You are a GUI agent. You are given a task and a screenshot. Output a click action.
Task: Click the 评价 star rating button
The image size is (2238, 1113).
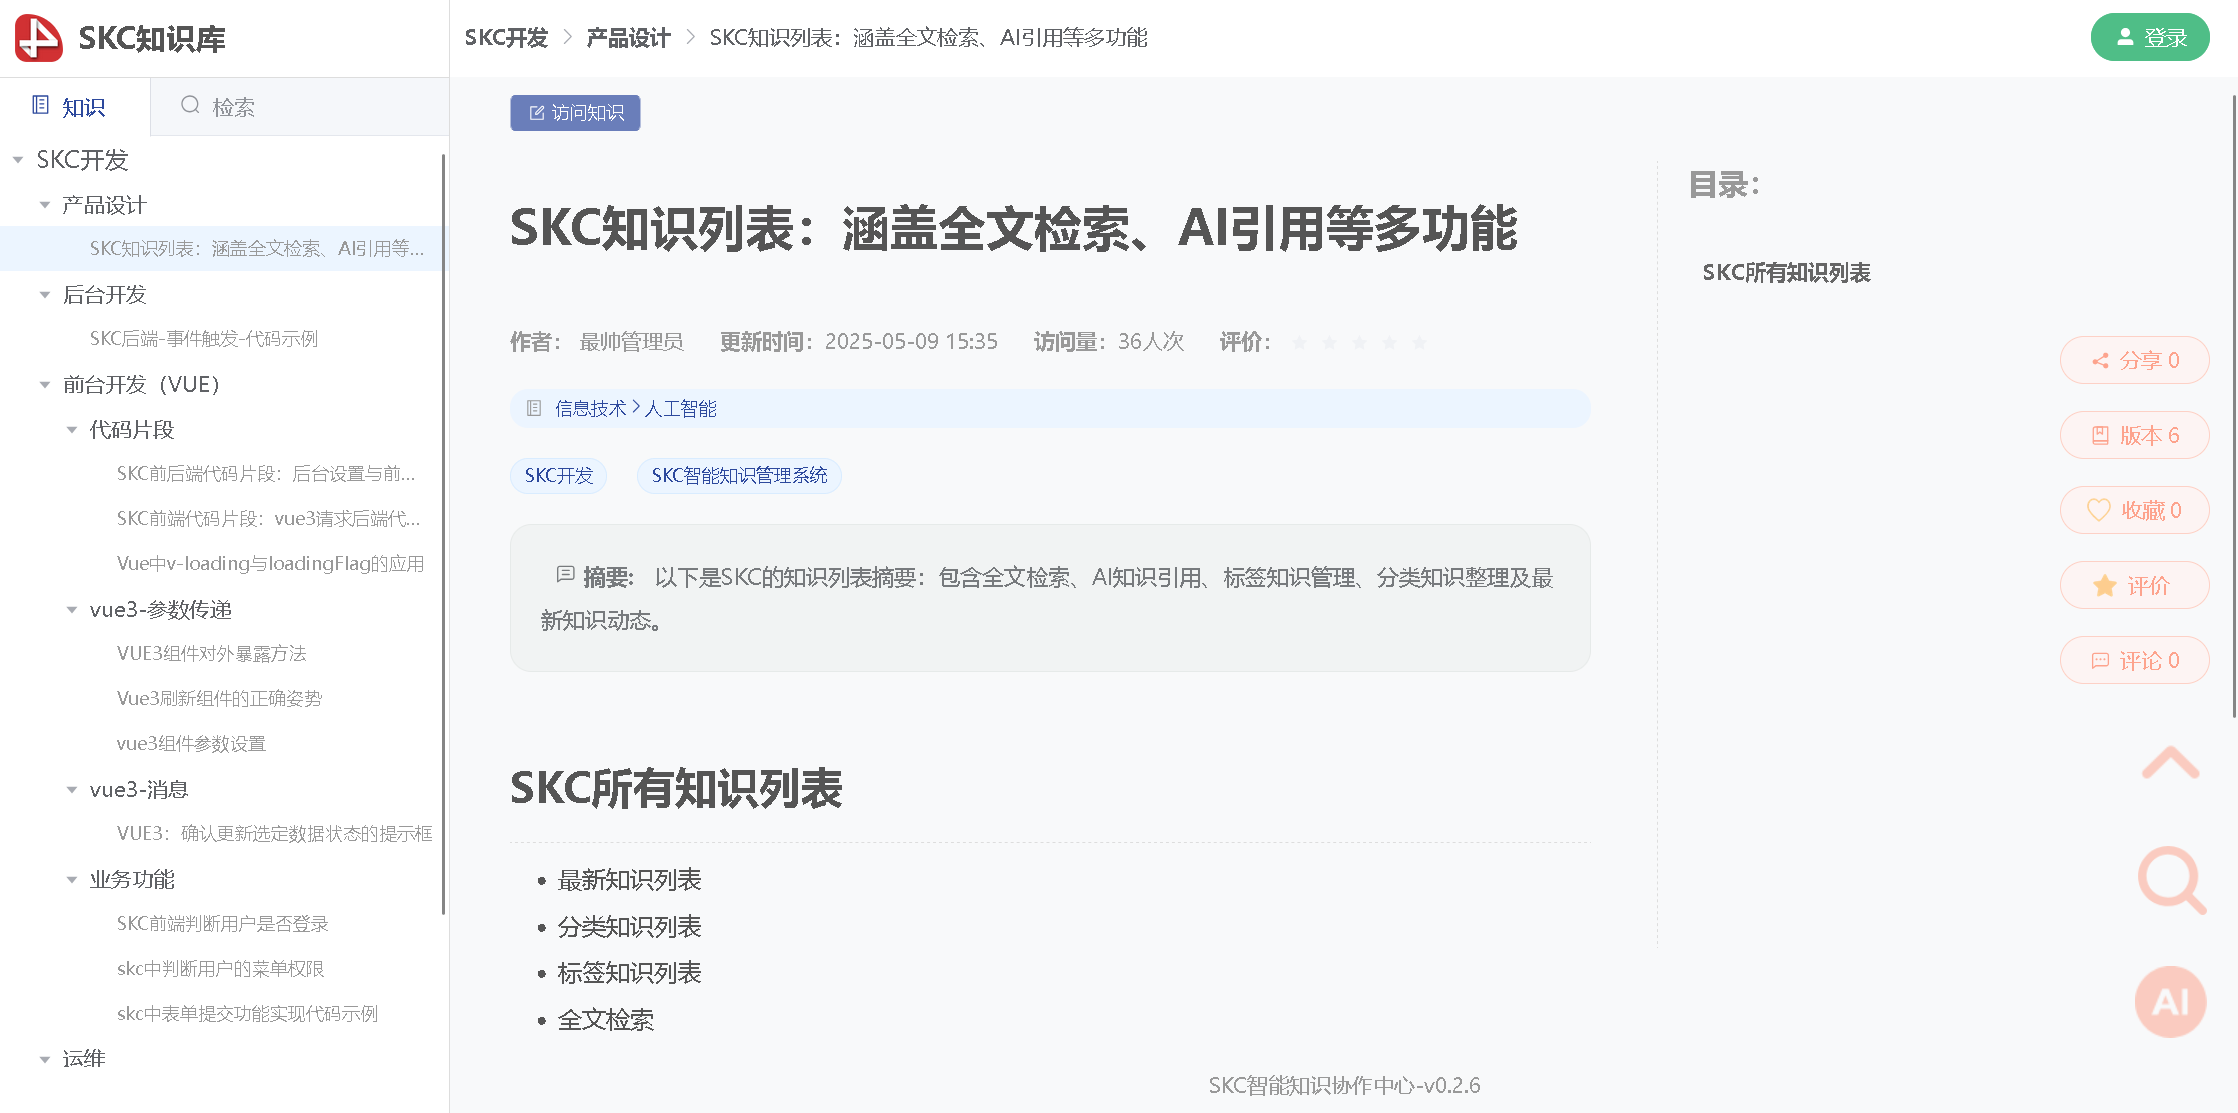tap(2134, 585)
